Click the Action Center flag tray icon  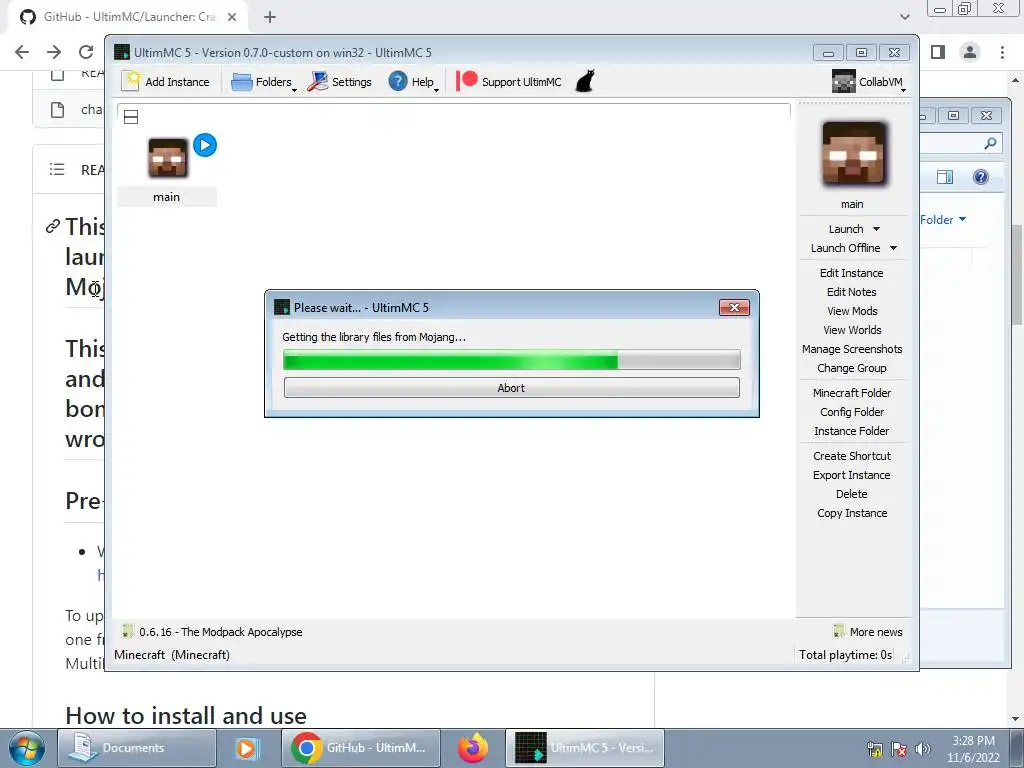tap(899, 749)
